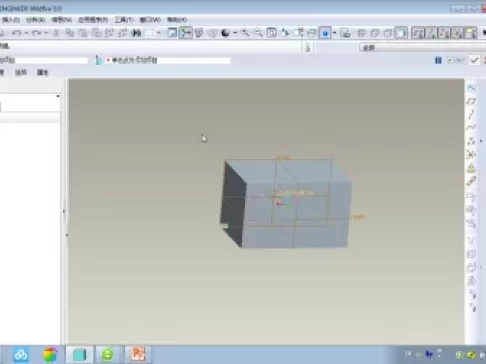This screenshot has width=486, height=364.
Task: Open PowerPoint from the taskbar
Action: coord(138,354)
